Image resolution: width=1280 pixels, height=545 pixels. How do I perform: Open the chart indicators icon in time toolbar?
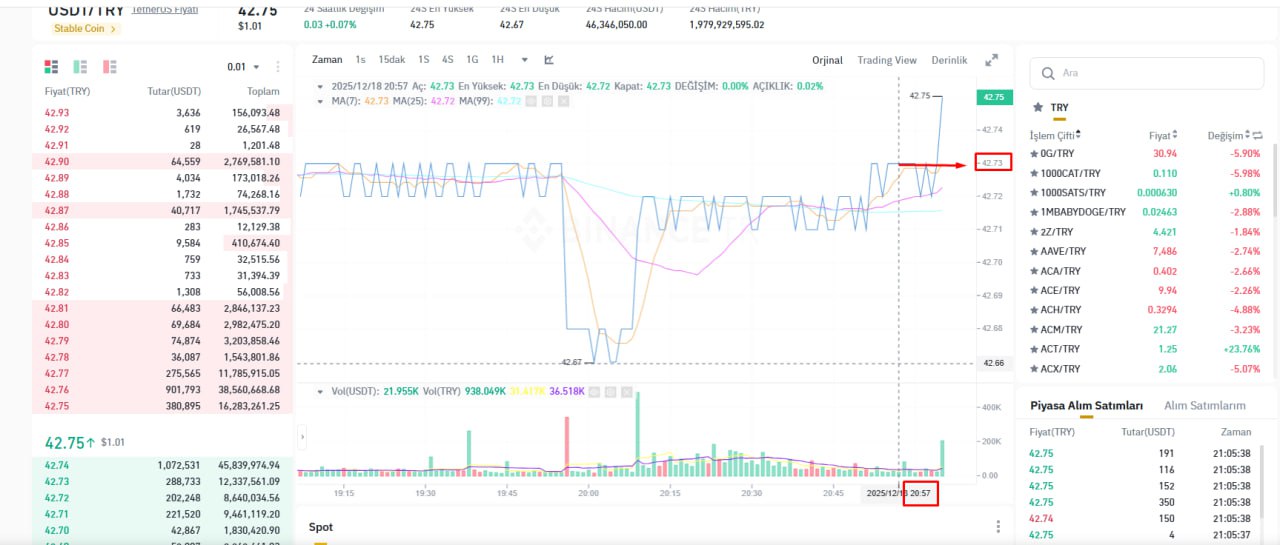tap(549, 60)
